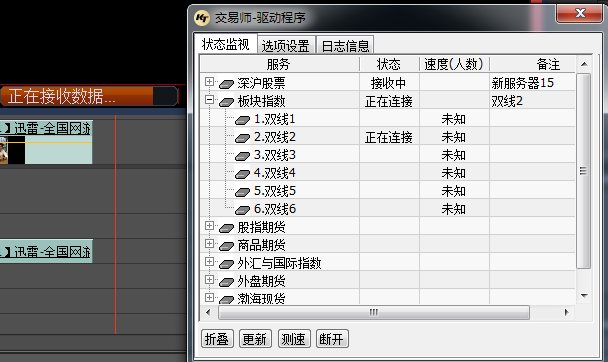
Task: Collapse the 板块指数 tree node
Action: point(209,100)
